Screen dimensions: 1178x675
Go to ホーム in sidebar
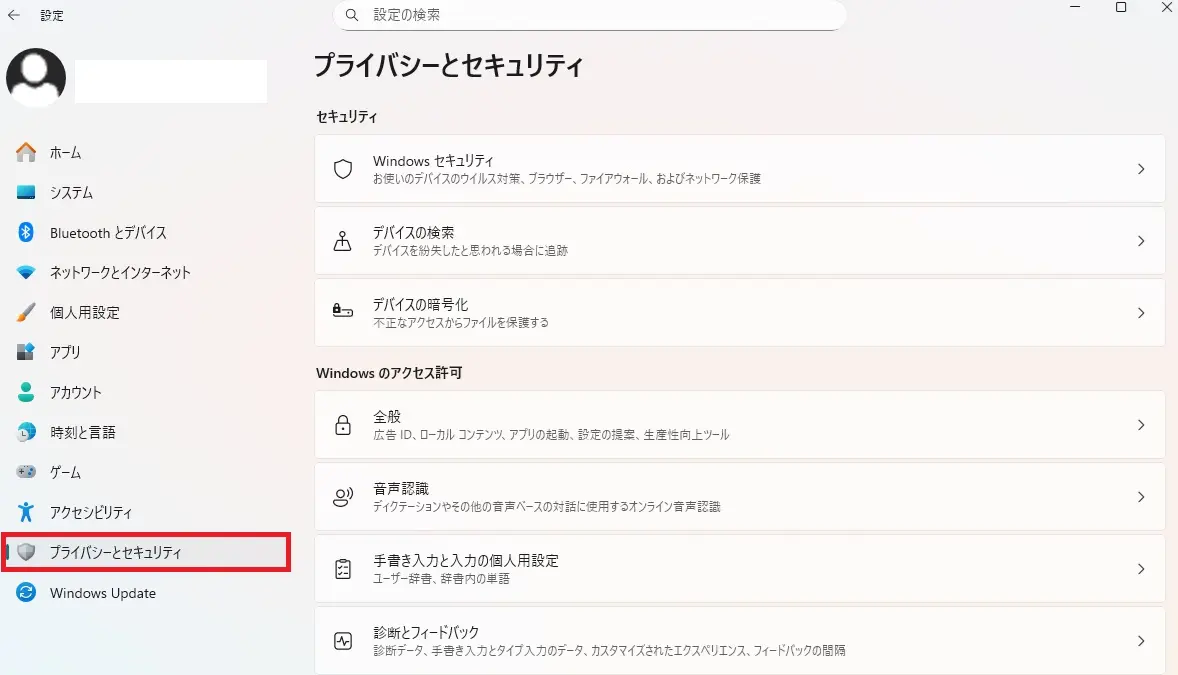pyautogui.click(x=146, y=153)
